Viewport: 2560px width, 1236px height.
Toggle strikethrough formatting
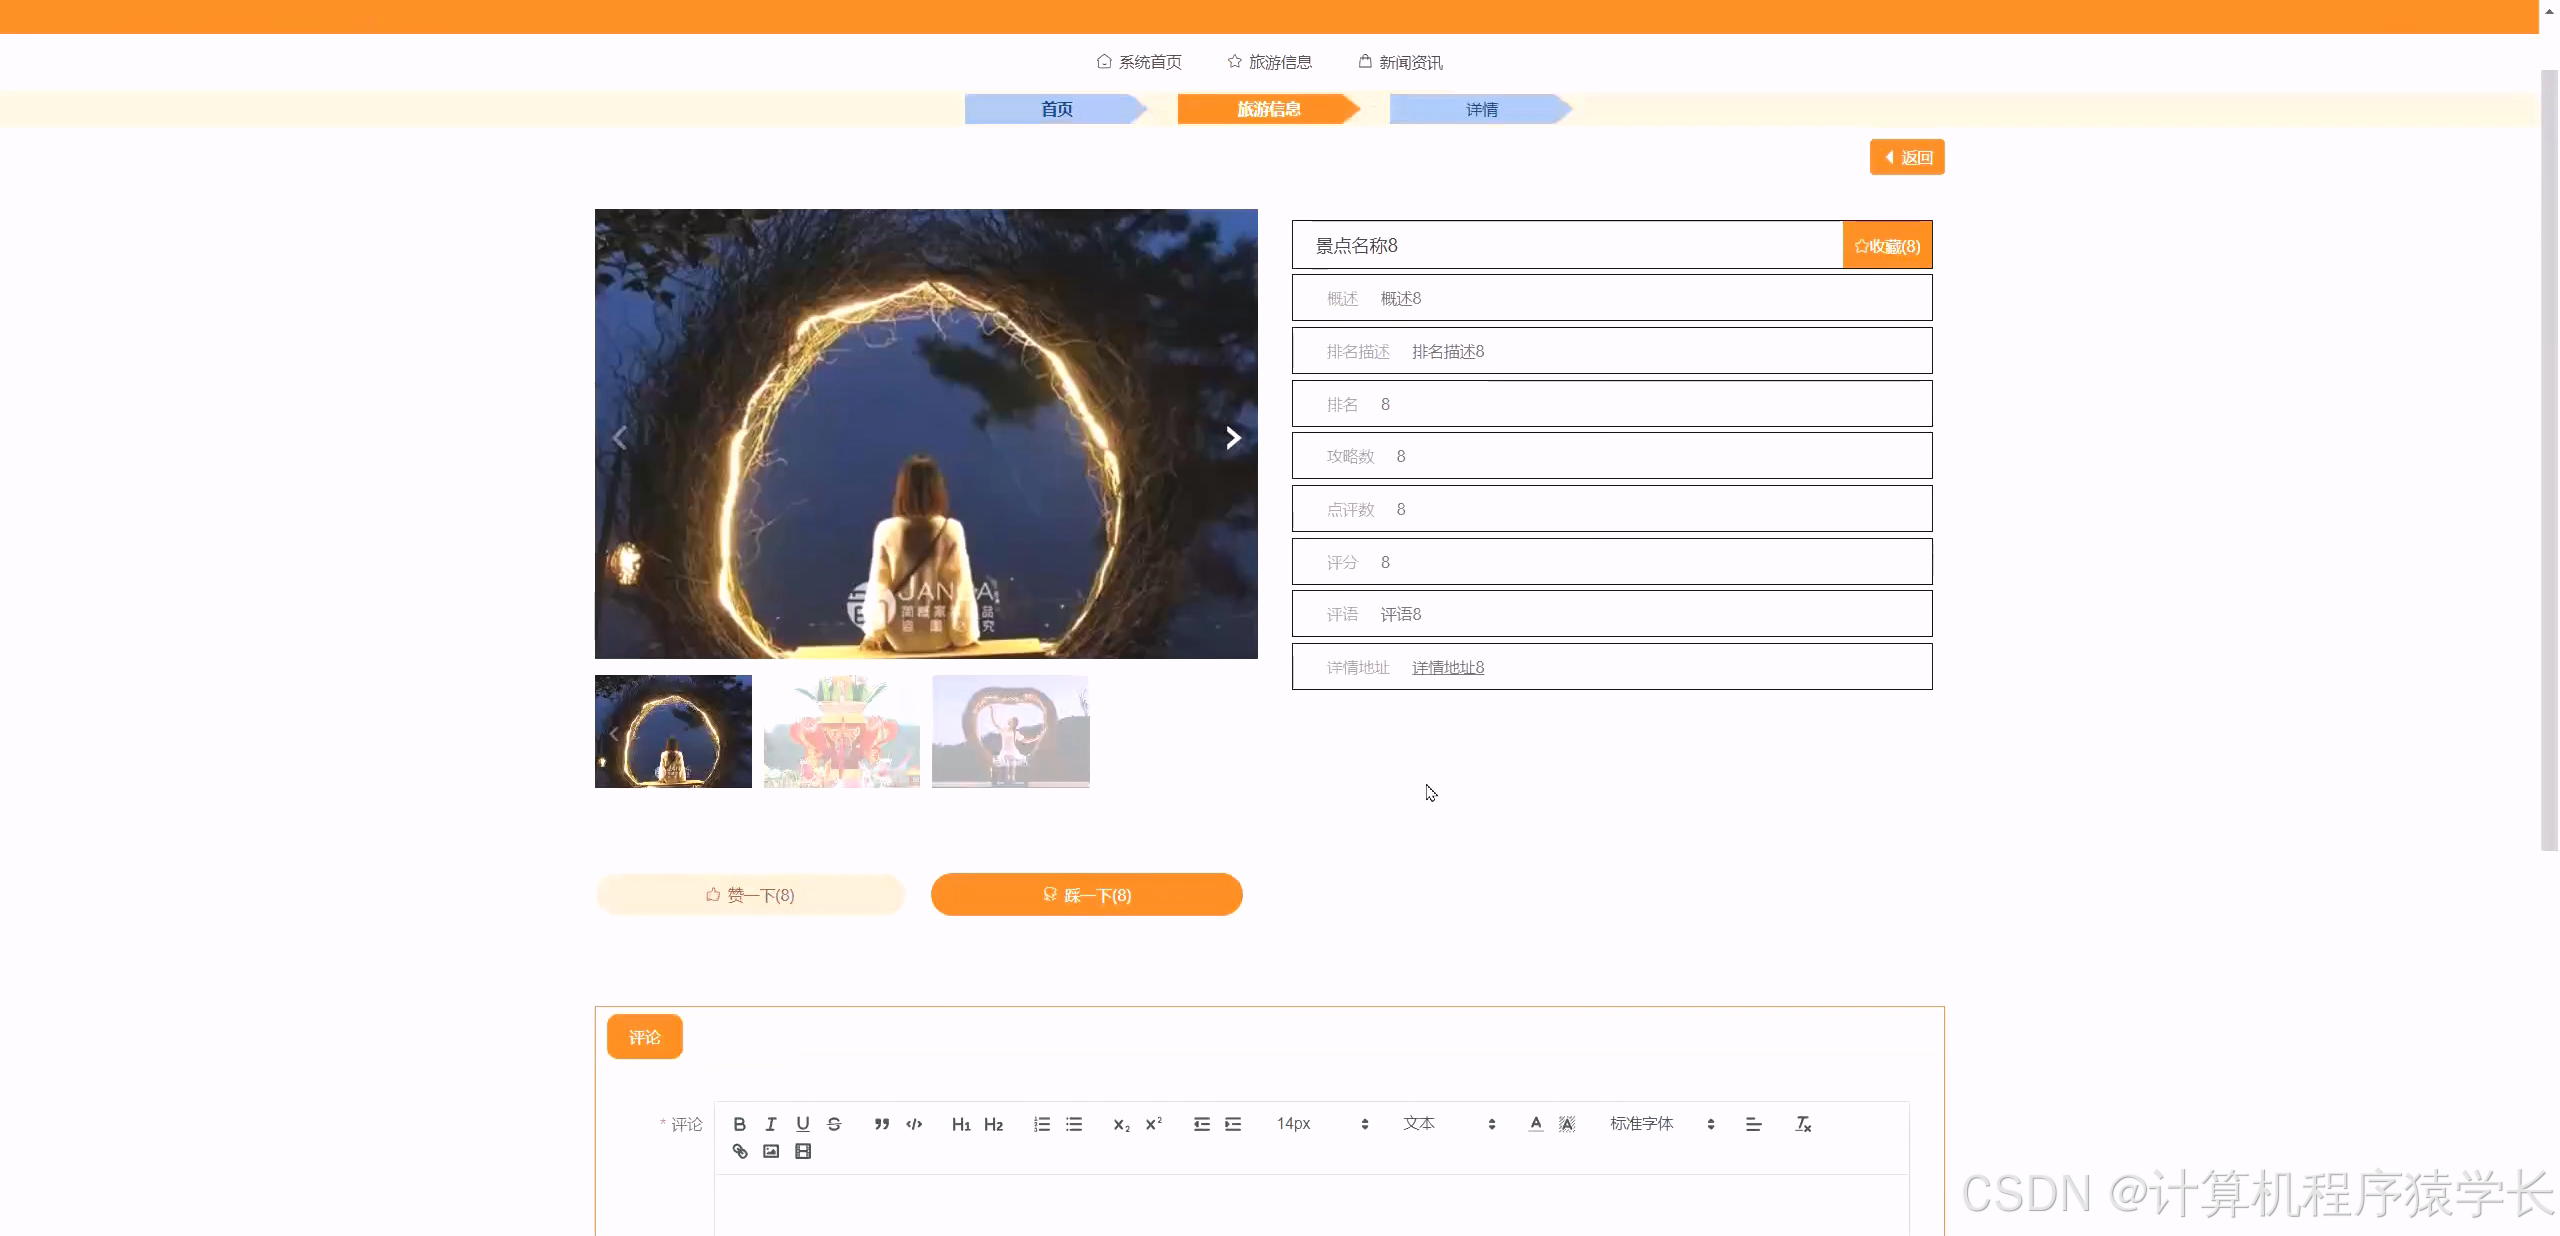pyautogui.click(x=834, y=1124)
